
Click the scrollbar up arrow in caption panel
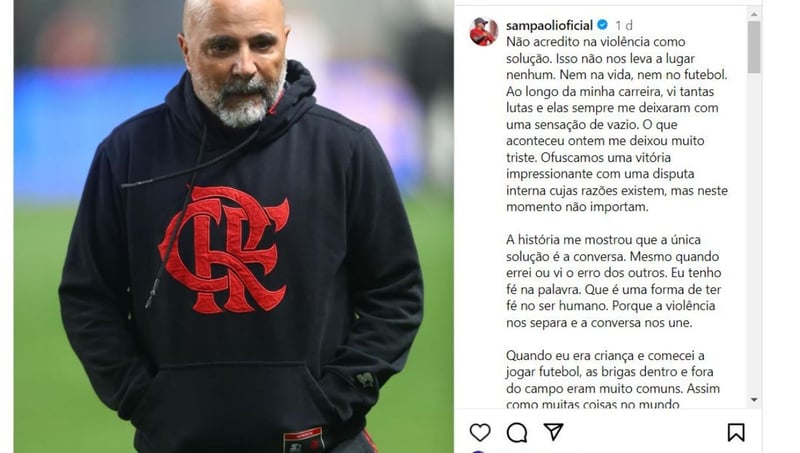754,14
